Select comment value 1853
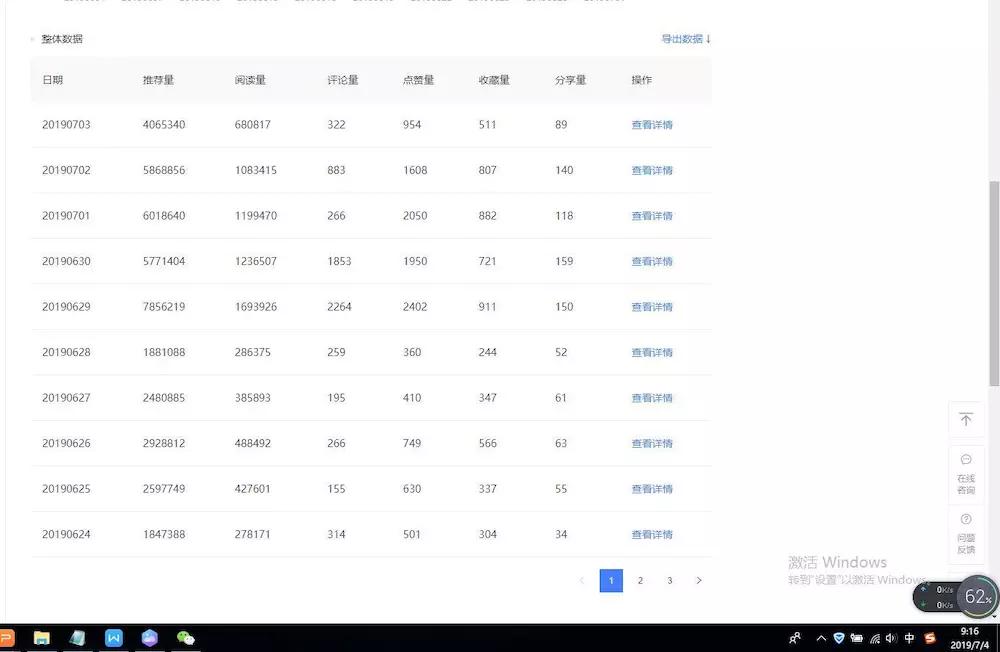The height and width of the screenshot is (652, 1000). [339, 262]
